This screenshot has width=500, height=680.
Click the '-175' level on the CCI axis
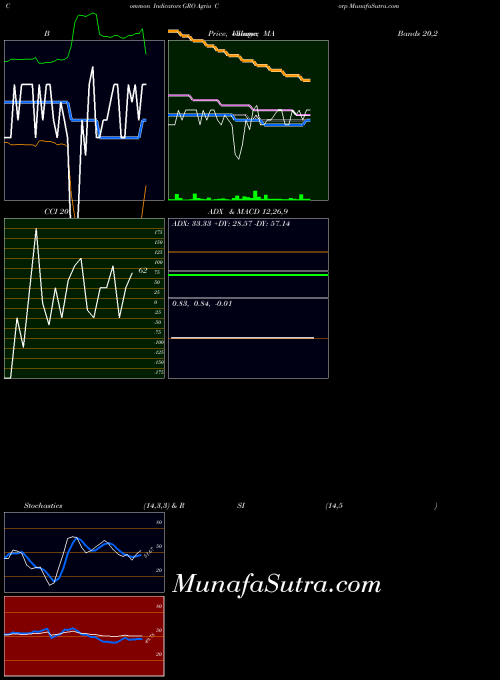[159, 372]
